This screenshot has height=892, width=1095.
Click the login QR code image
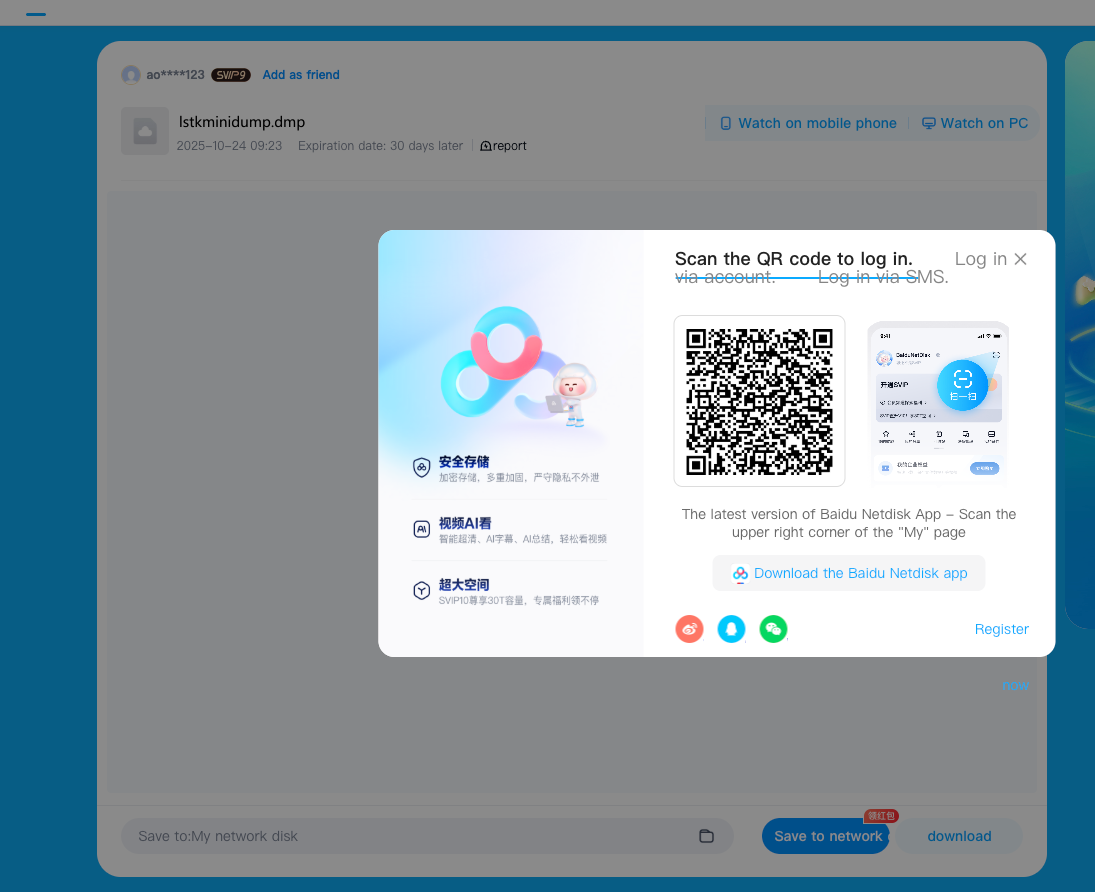click(x=759, y=401)
